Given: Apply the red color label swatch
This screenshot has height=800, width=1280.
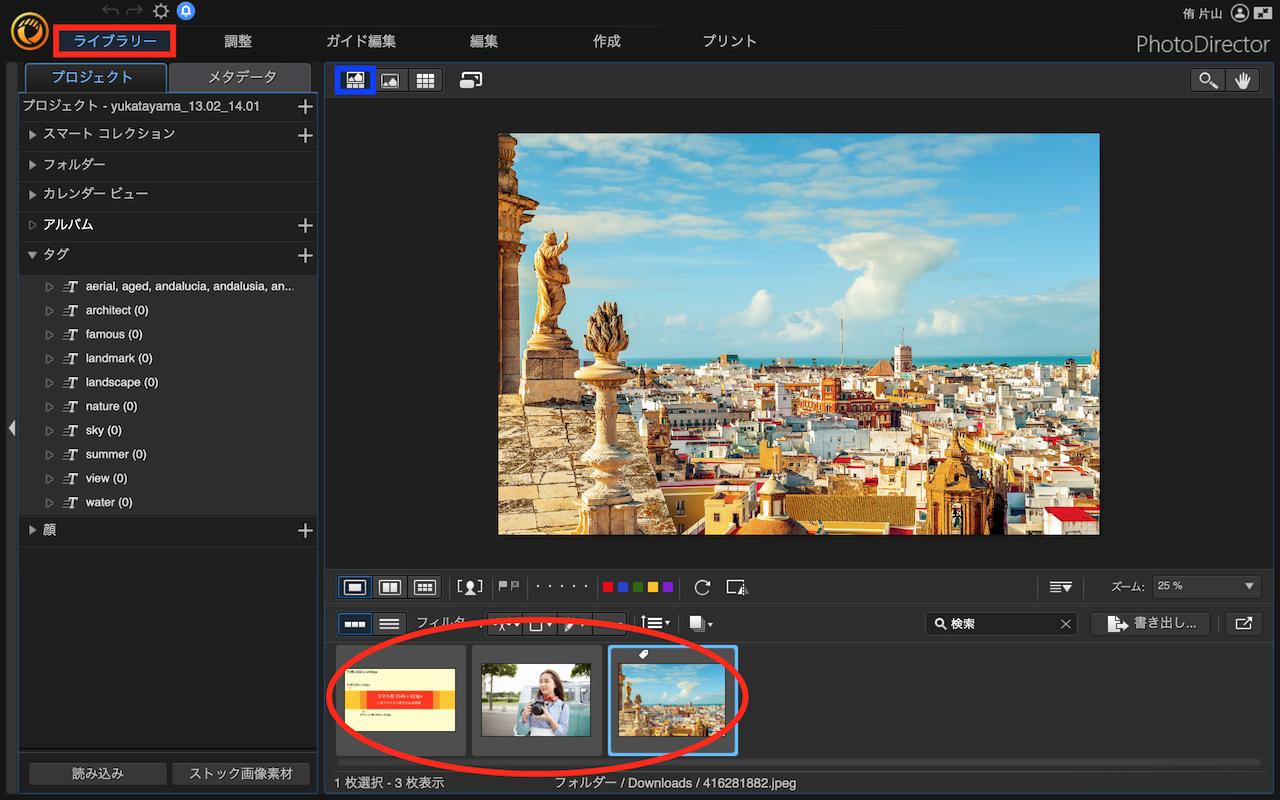Looking at the screenshot, I should [608, 587].
